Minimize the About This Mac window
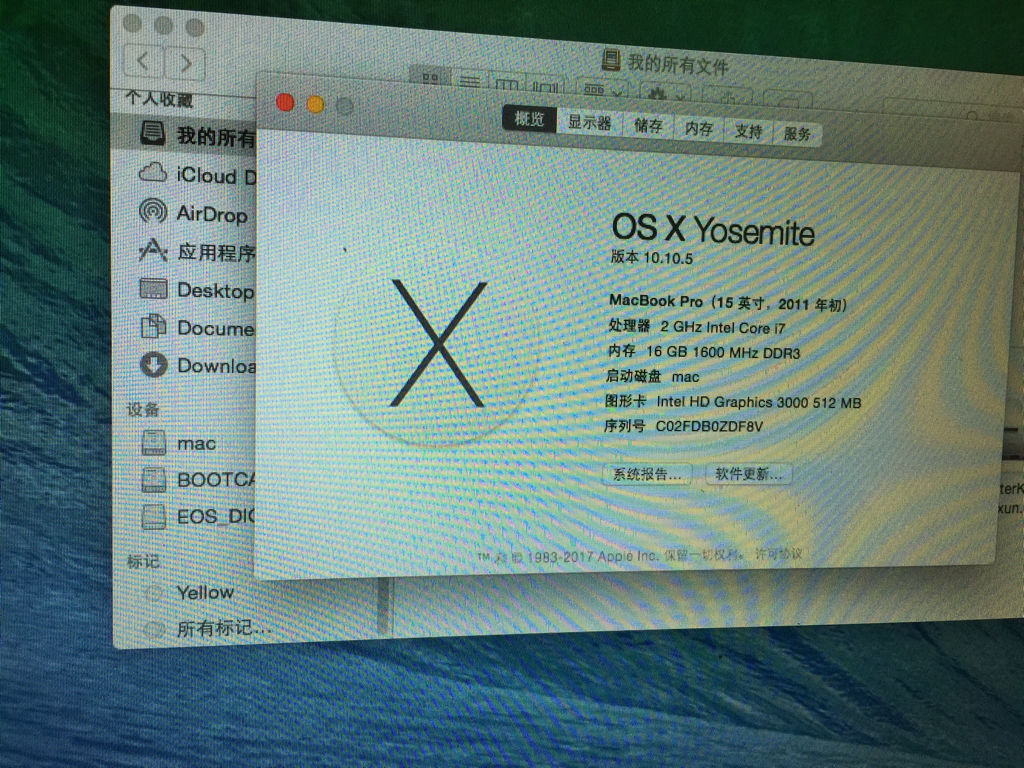 pos(315,104)
